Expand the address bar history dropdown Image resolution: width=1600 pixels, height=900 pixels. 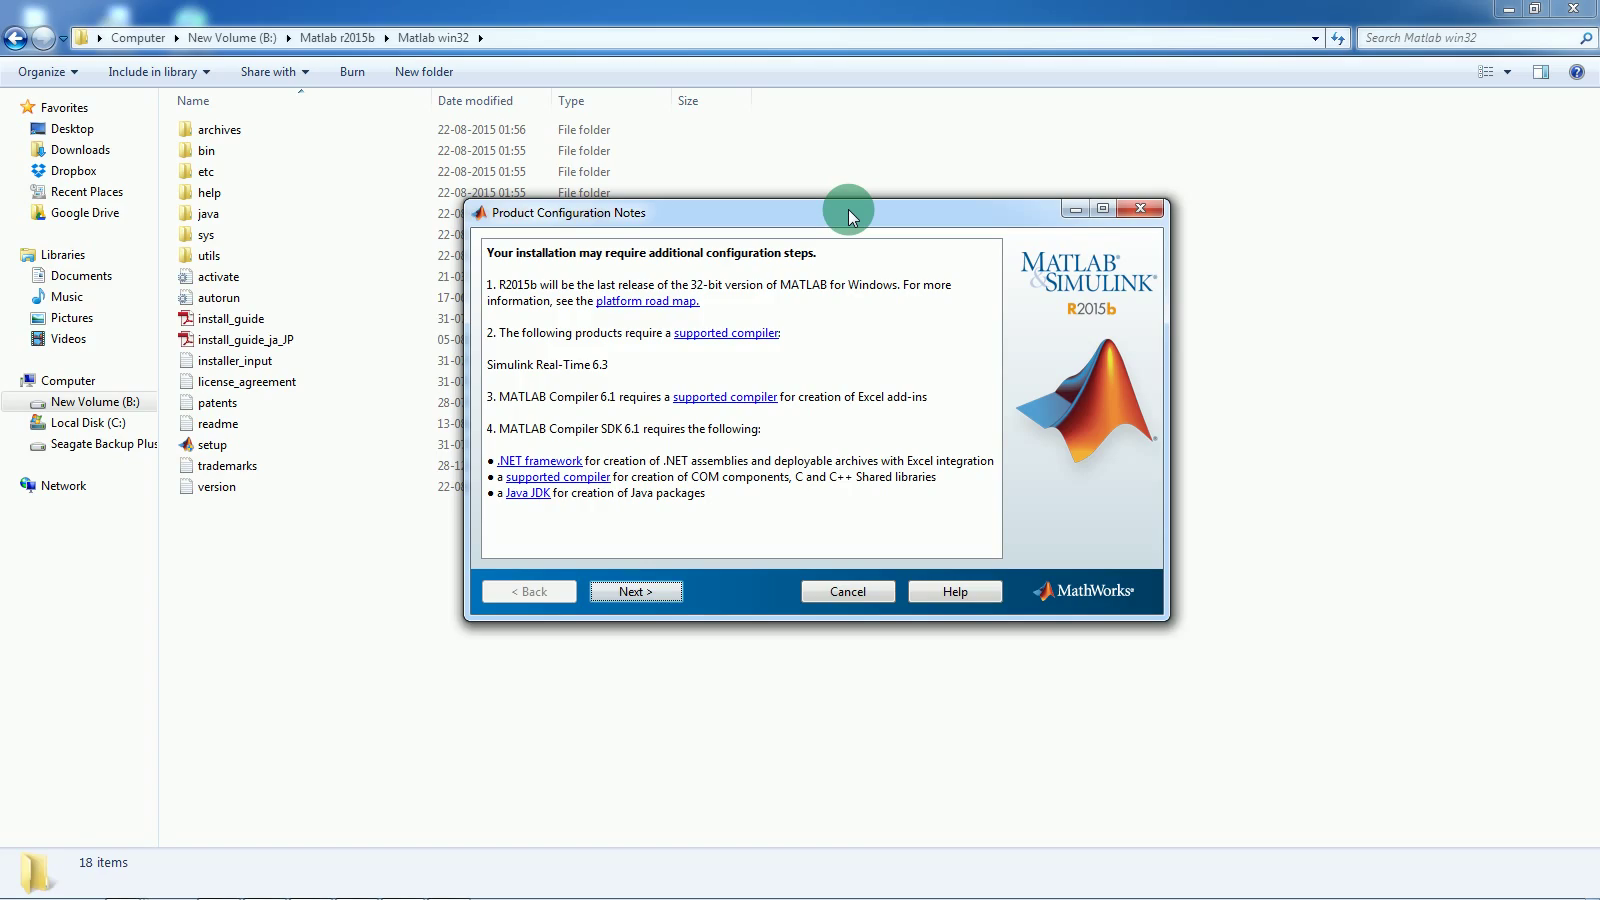click(1315, 38)
